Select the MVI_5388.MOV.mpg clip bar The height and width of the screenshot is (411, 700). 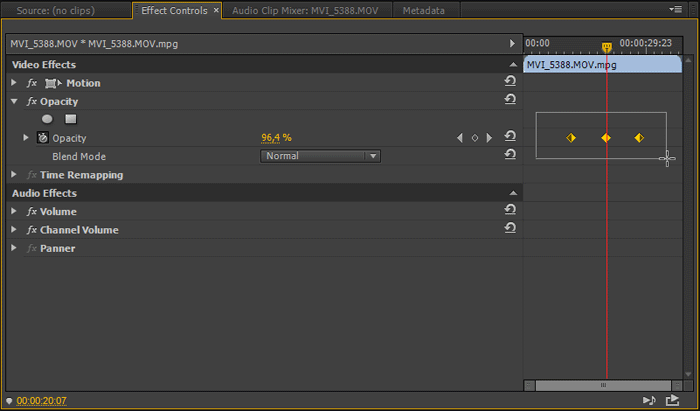pyautogui.click(x=602, y=65)
